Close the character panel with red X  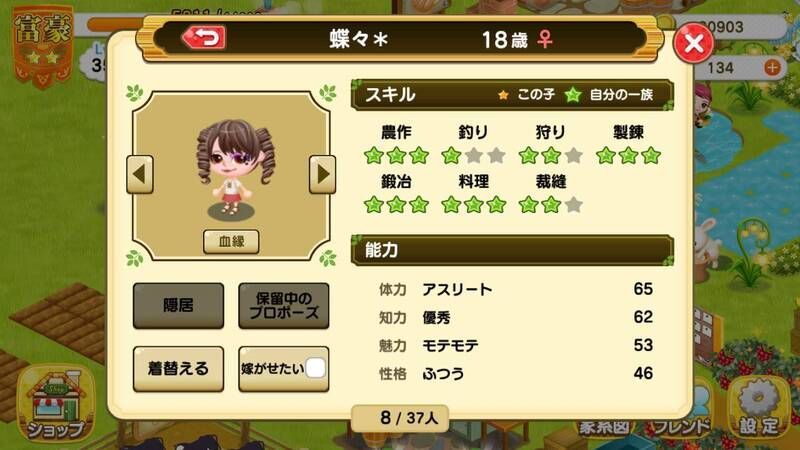[x=693, y=43]
